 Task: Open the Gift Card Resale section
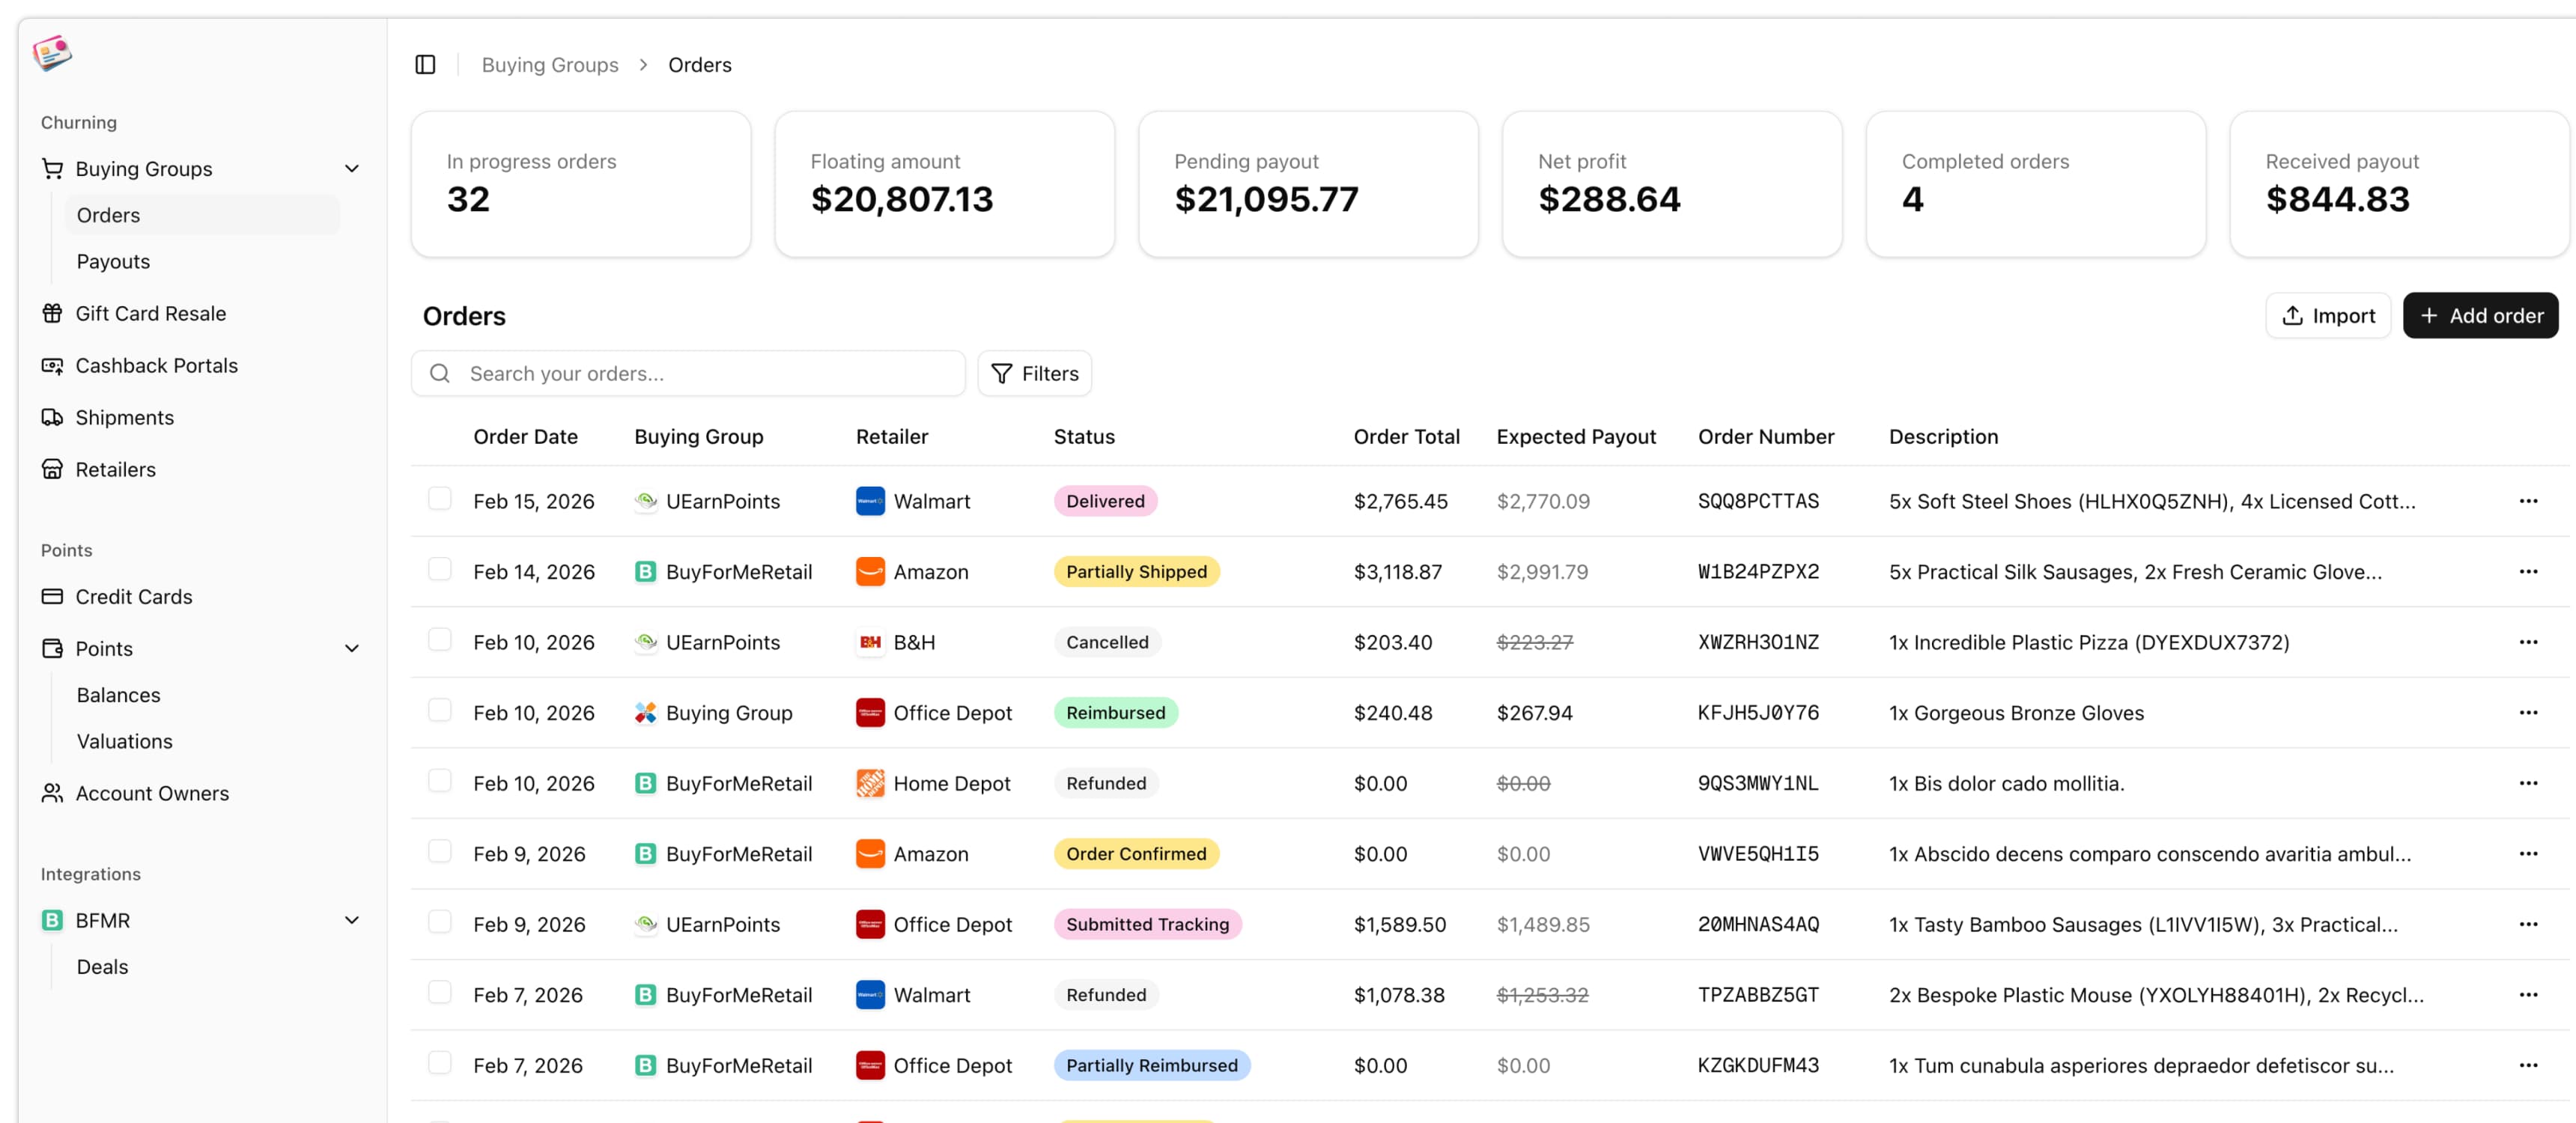[x=151, y=313]
